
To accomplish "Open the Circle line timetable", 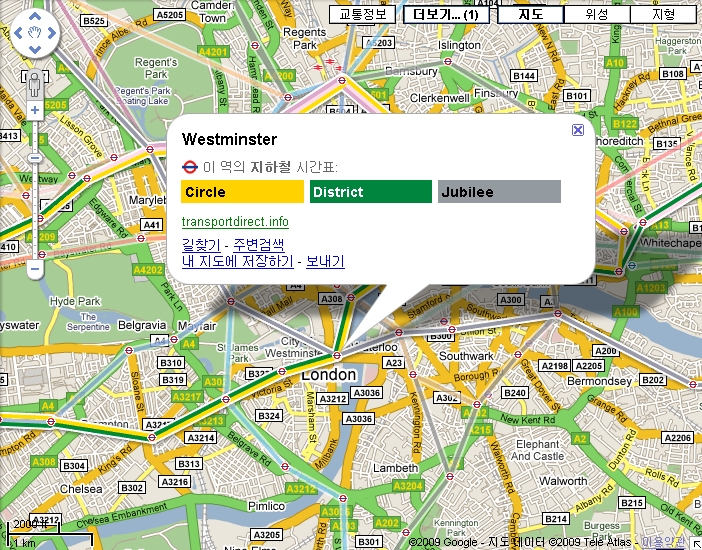I will [x=242, y=192].
